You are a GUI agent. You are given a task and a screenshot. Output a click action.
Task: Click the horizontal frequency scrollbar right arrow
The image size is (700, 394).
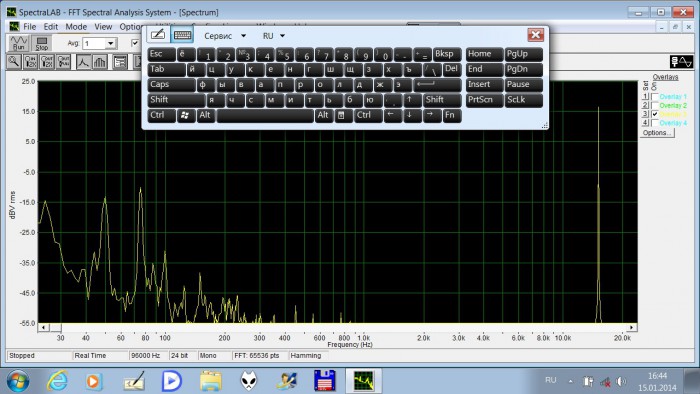click(x=631, y=328)
